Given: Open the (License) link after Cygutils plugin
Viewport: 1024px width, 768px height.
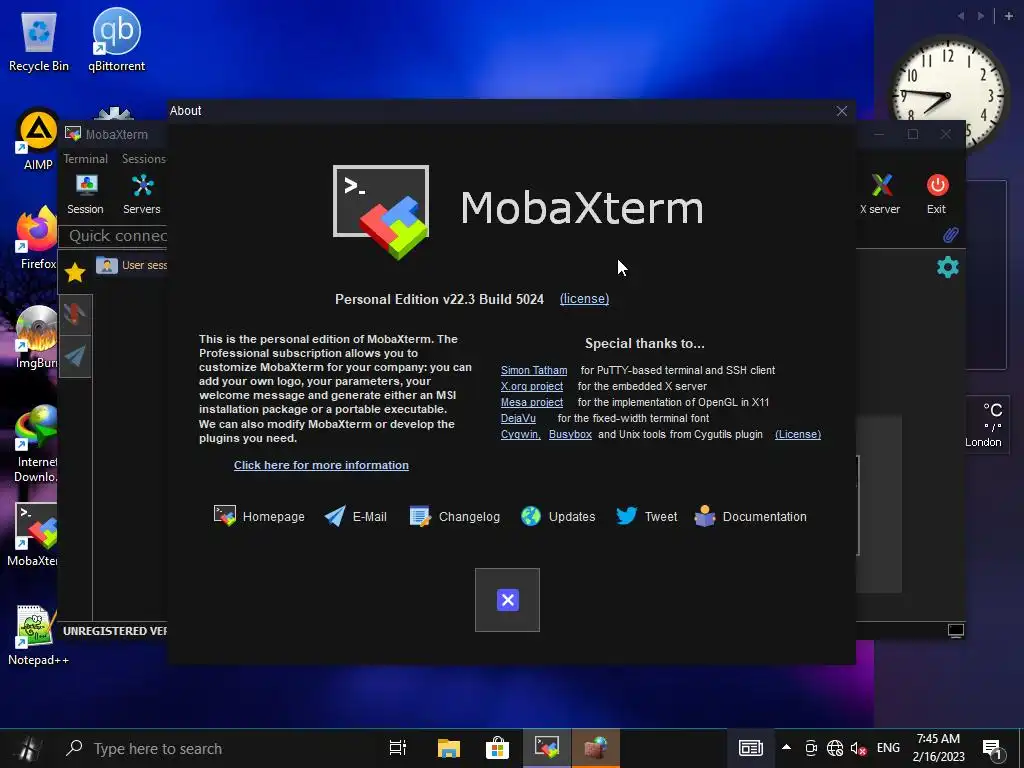Looking at the screenshot, I should point(797,434).
